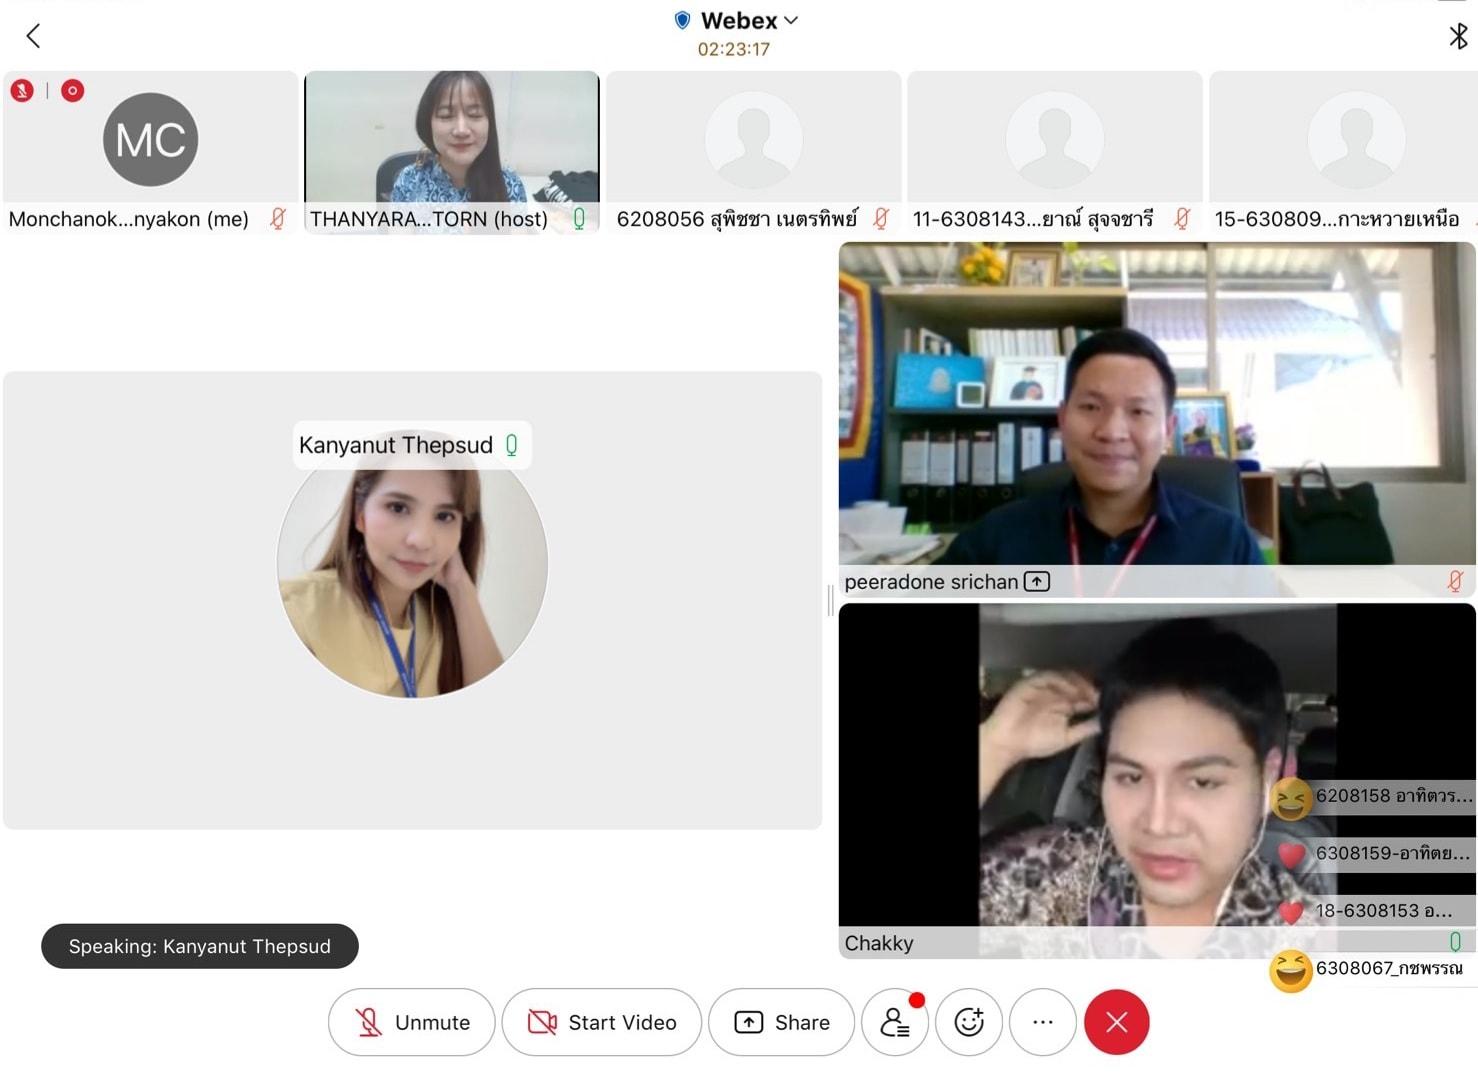
Task: Click the Unmute button
Action: 412,1022
